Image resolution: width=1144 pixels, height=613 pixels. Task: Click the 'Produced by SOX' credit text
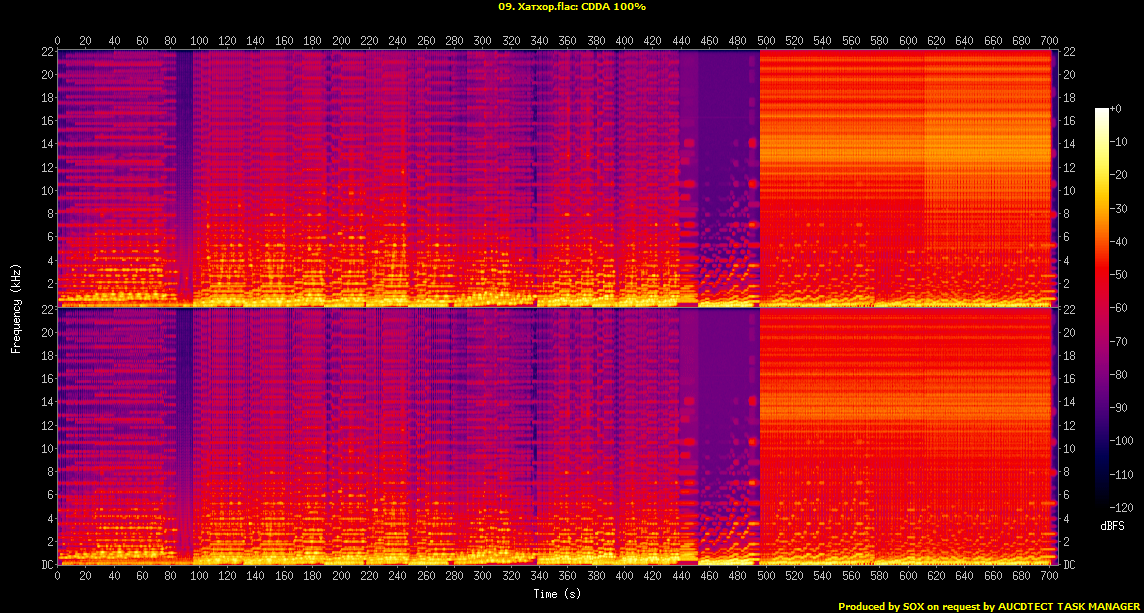[x=890, y=606]
